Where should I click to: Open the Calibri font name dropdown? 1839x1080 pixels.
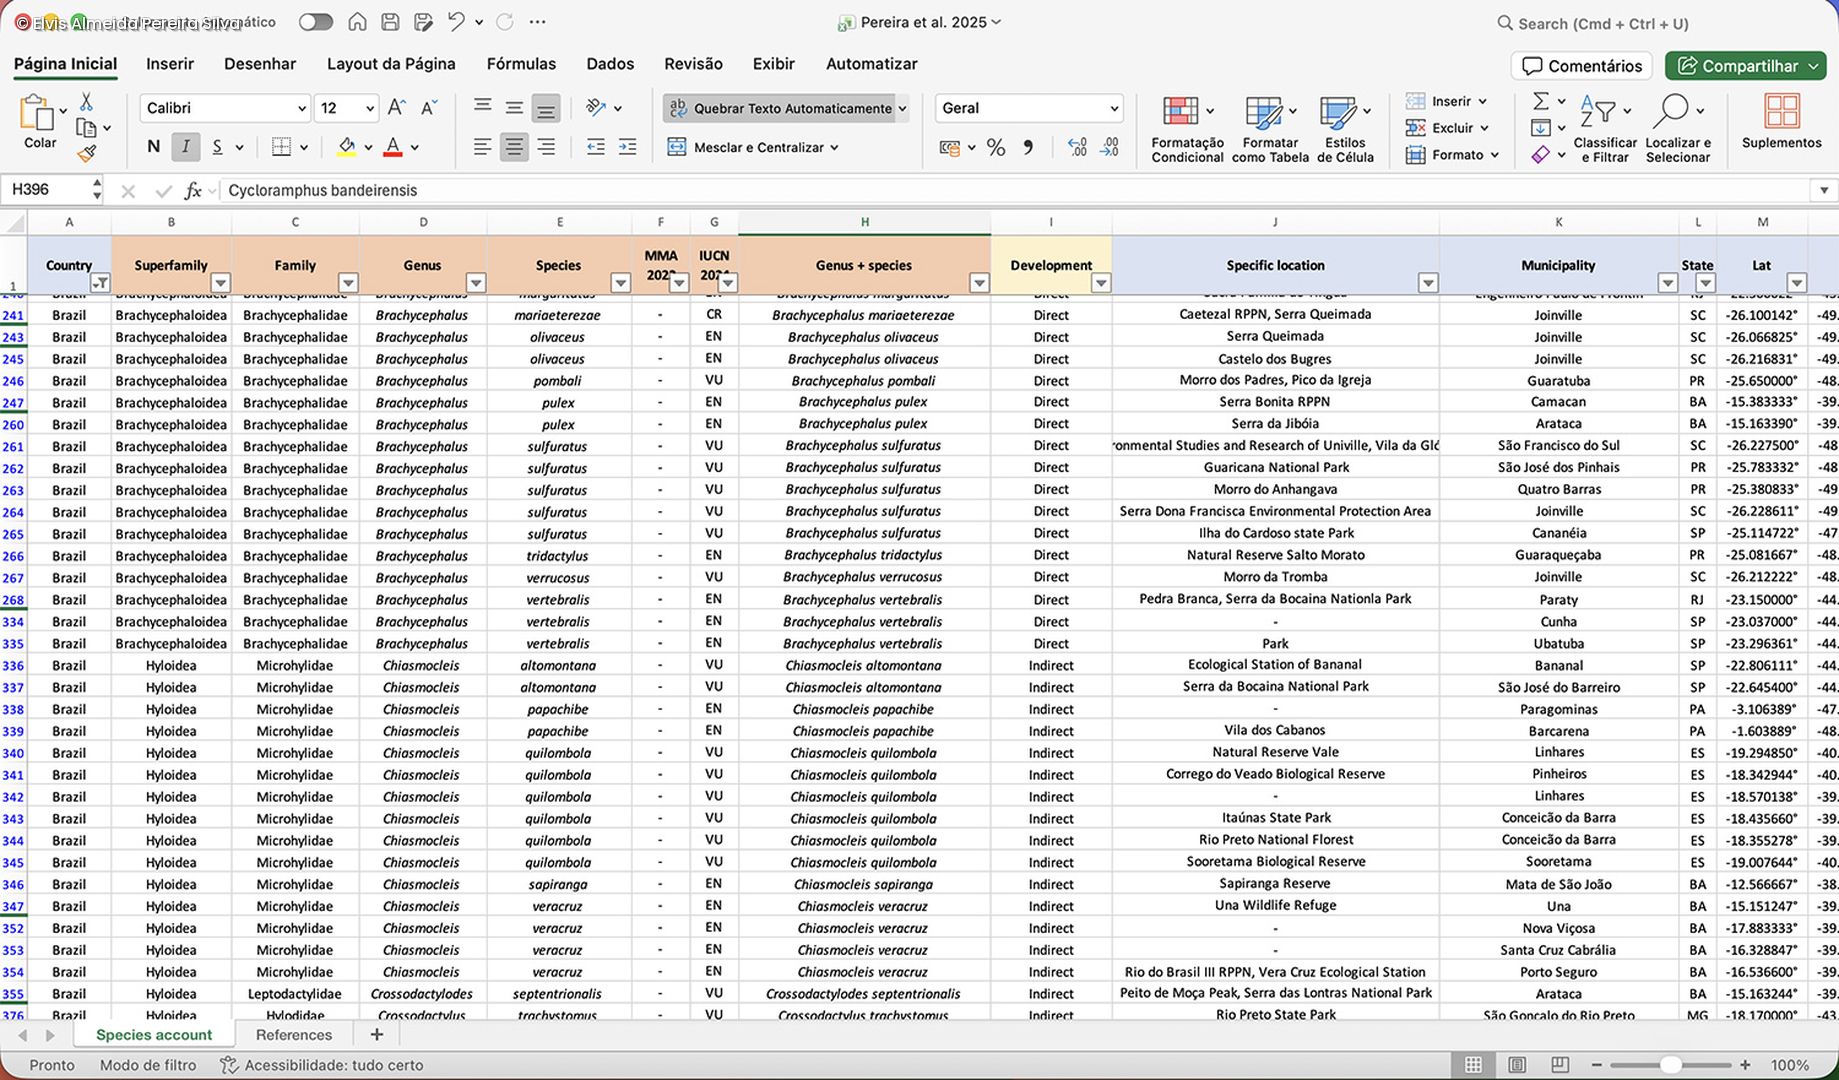point(225,108)
